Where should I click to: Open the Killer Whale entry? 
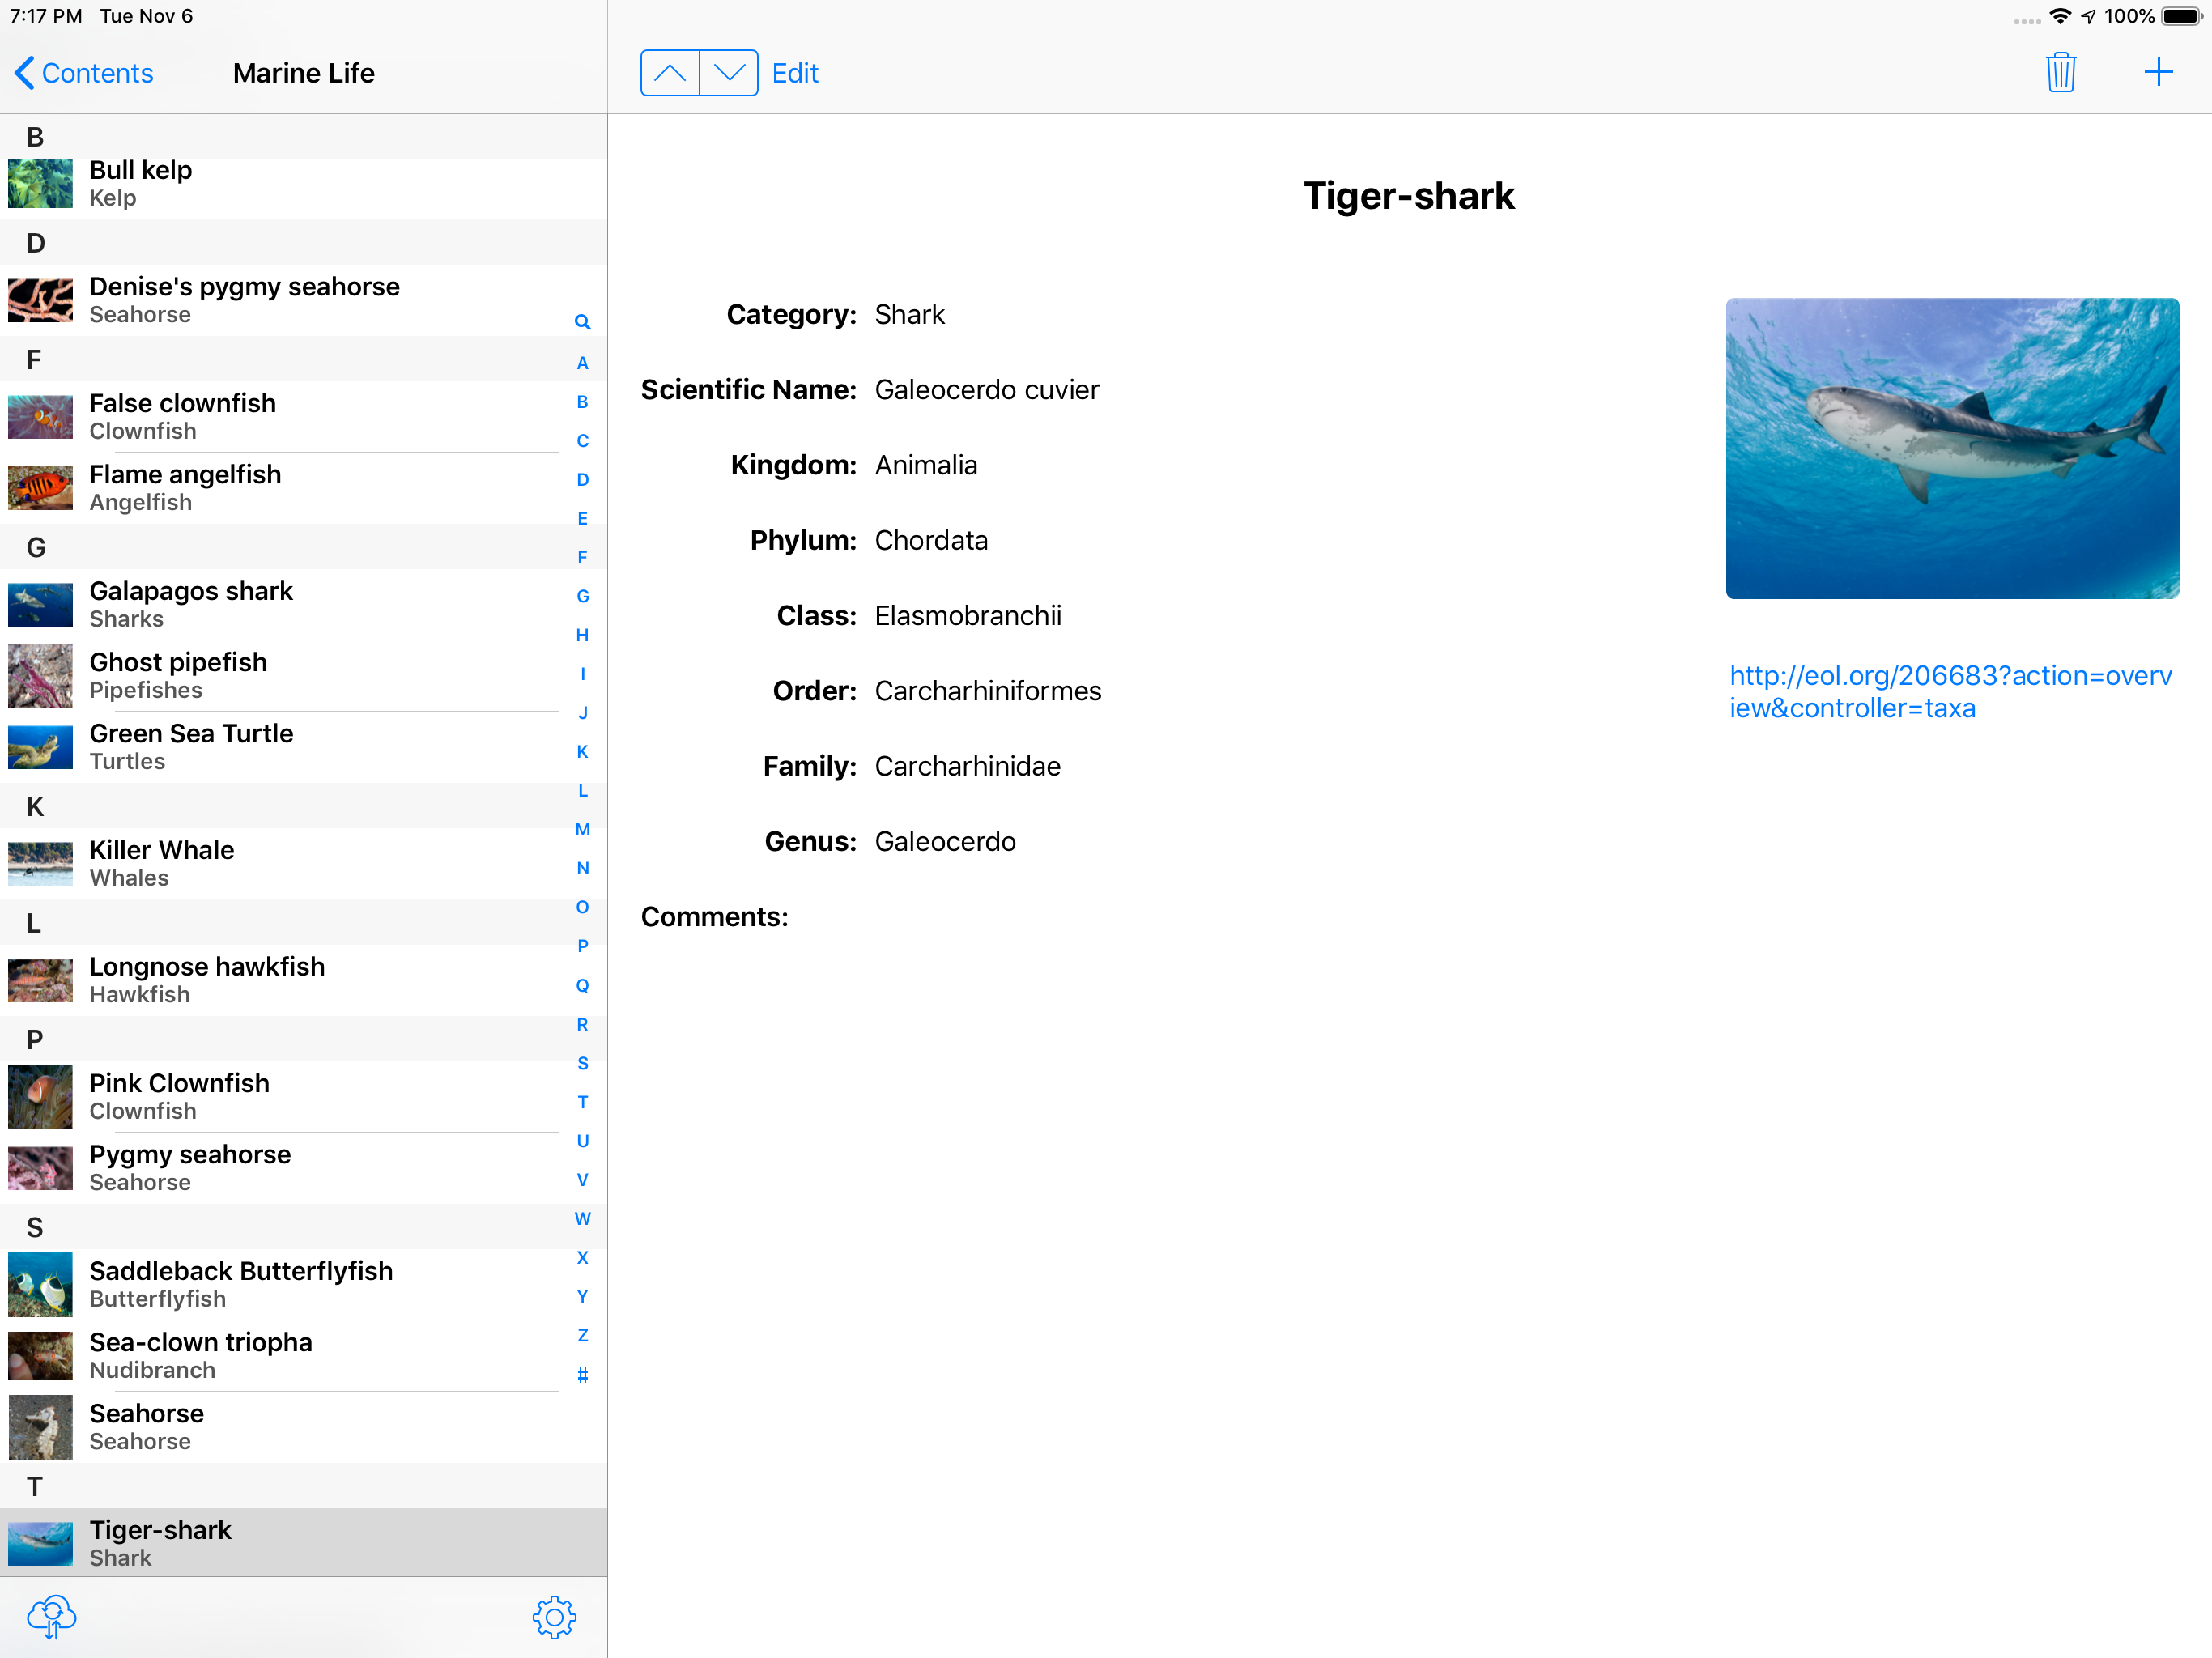coord(300,863)
